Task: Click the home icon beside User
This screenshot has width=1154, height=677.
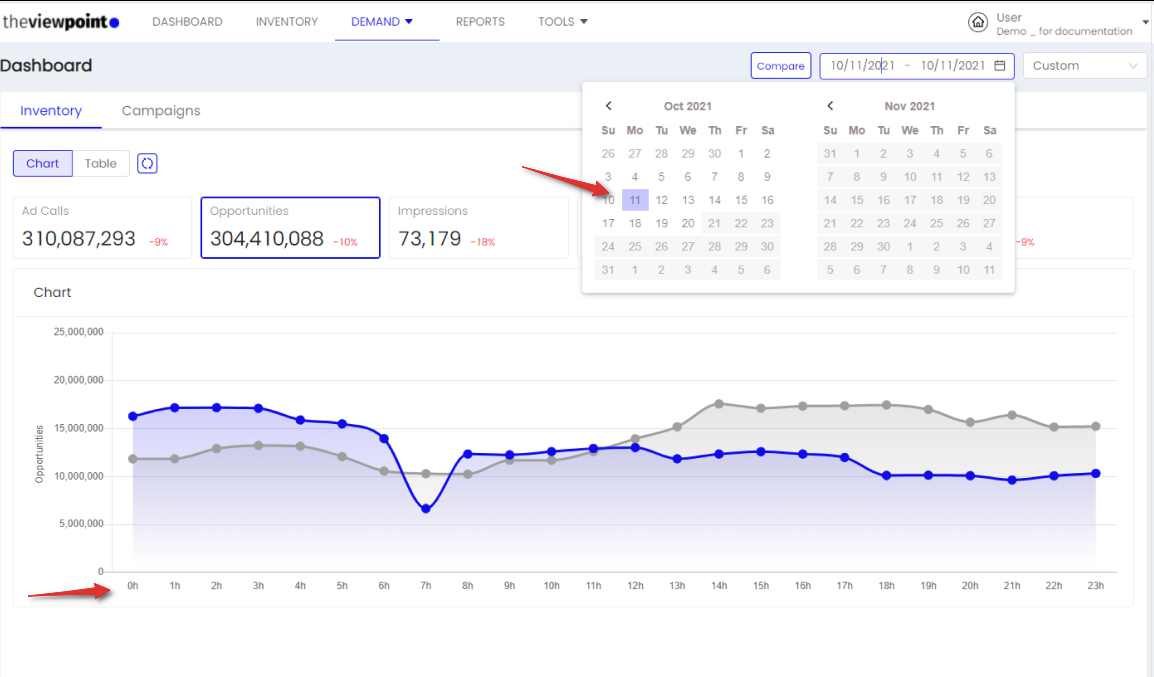Action: 977,22
